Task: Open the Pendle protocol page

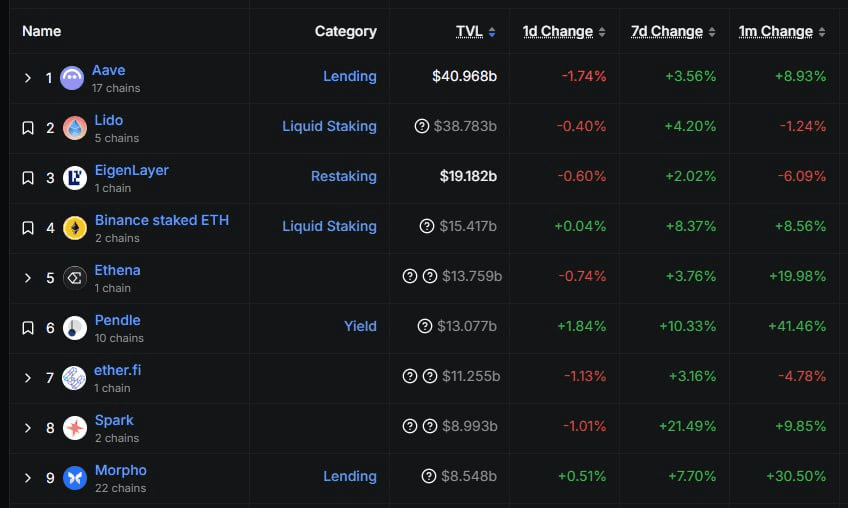Action: pos(117,320)
